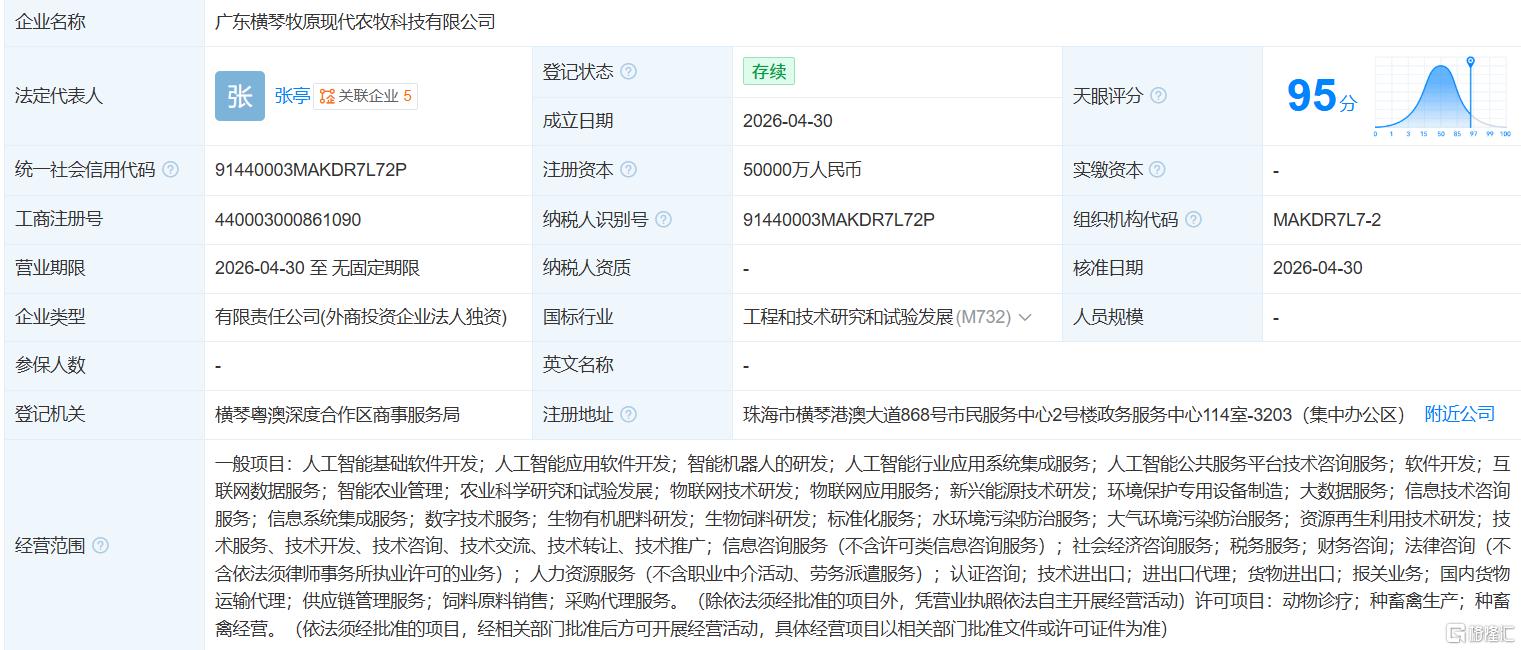
Task: Click the 95分 score value
Action: (1321, 96)
